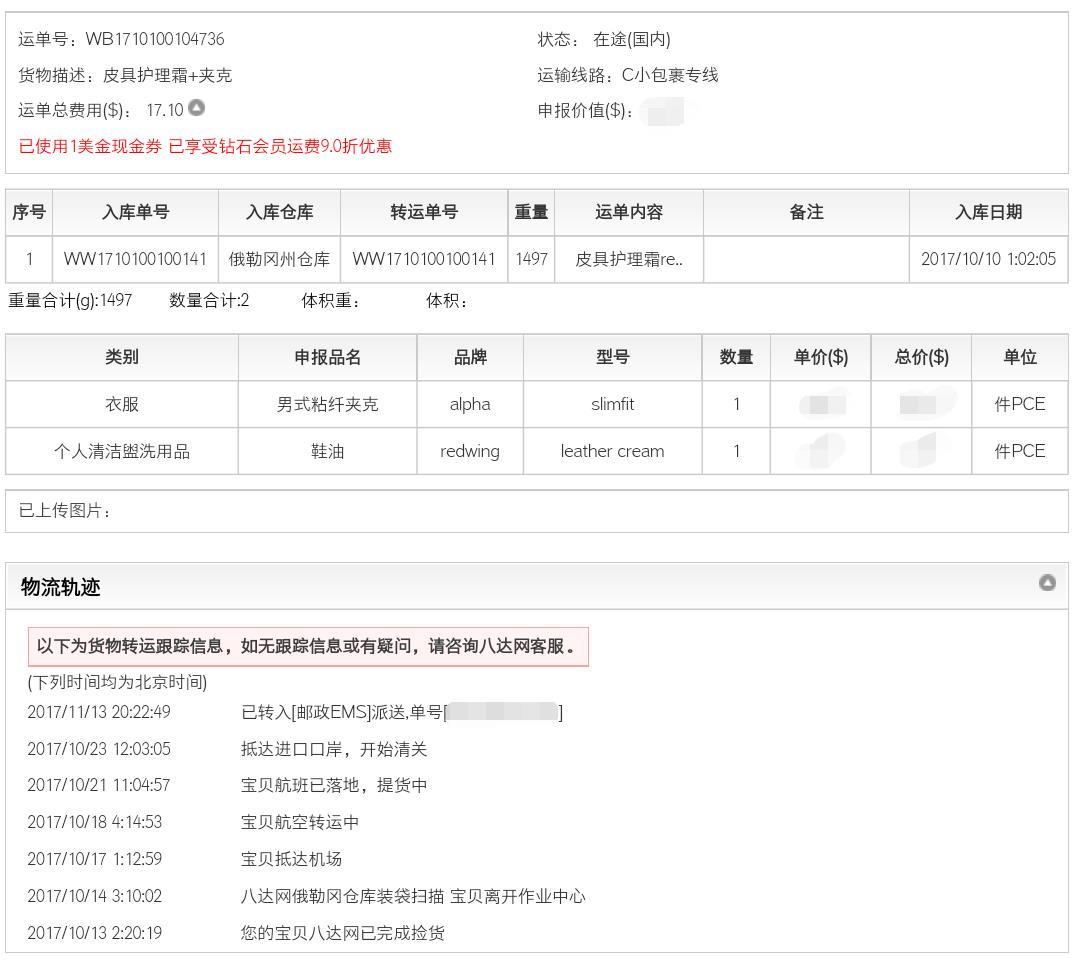Viewport: 1080px width, 960px height.
Task: Click the pink-bordered 八达网客服 notice box
Action: (307, 646)
